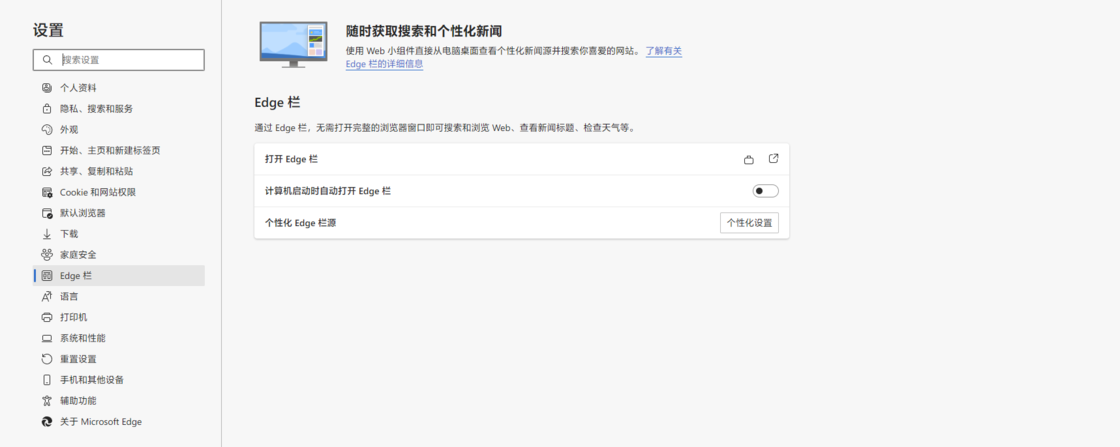1120x447 pixels.
Task: Click the lock icon for 隐私、搜索和服务
Action: coord(47,109)
